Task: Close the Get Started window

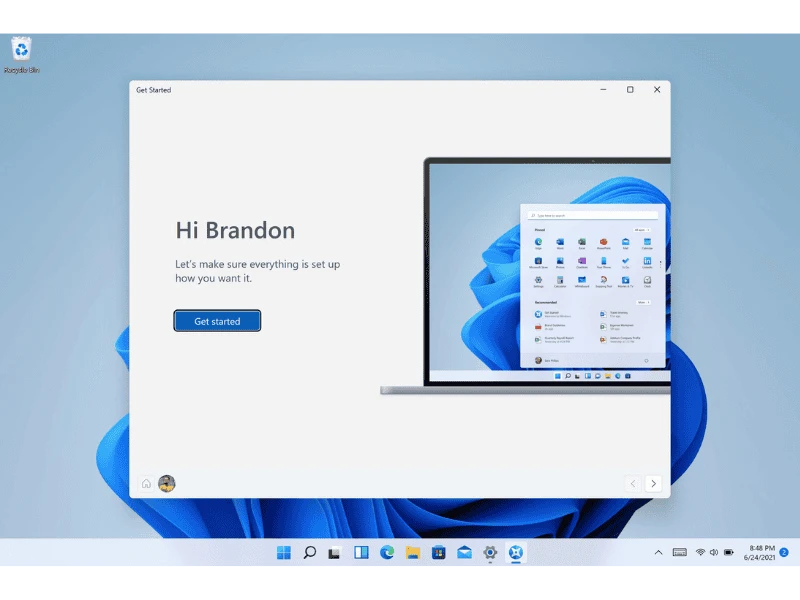Action: [x=657, y=90]
